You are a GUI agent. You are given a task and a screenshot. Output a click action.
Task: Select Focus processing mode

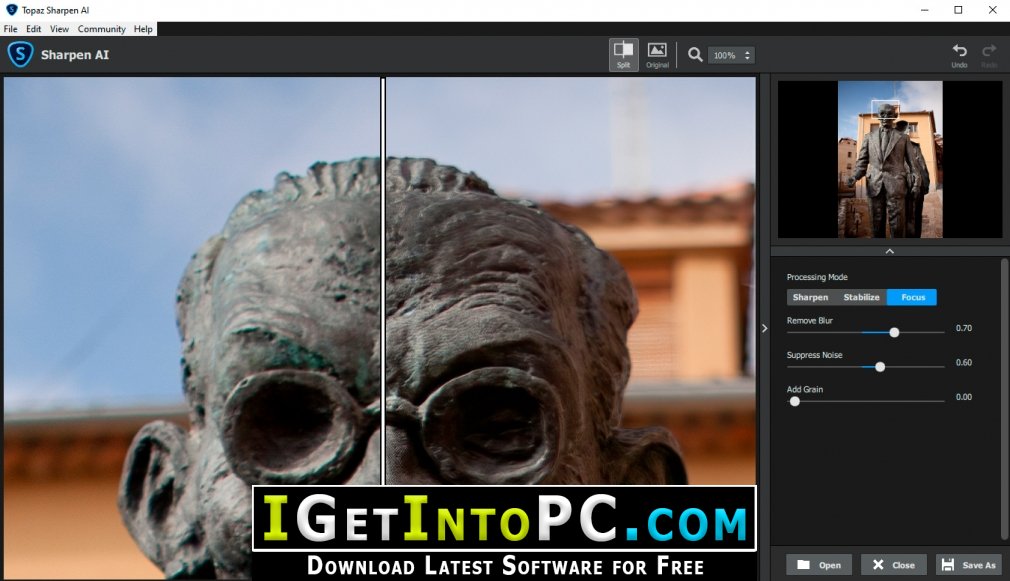[912, 297]
